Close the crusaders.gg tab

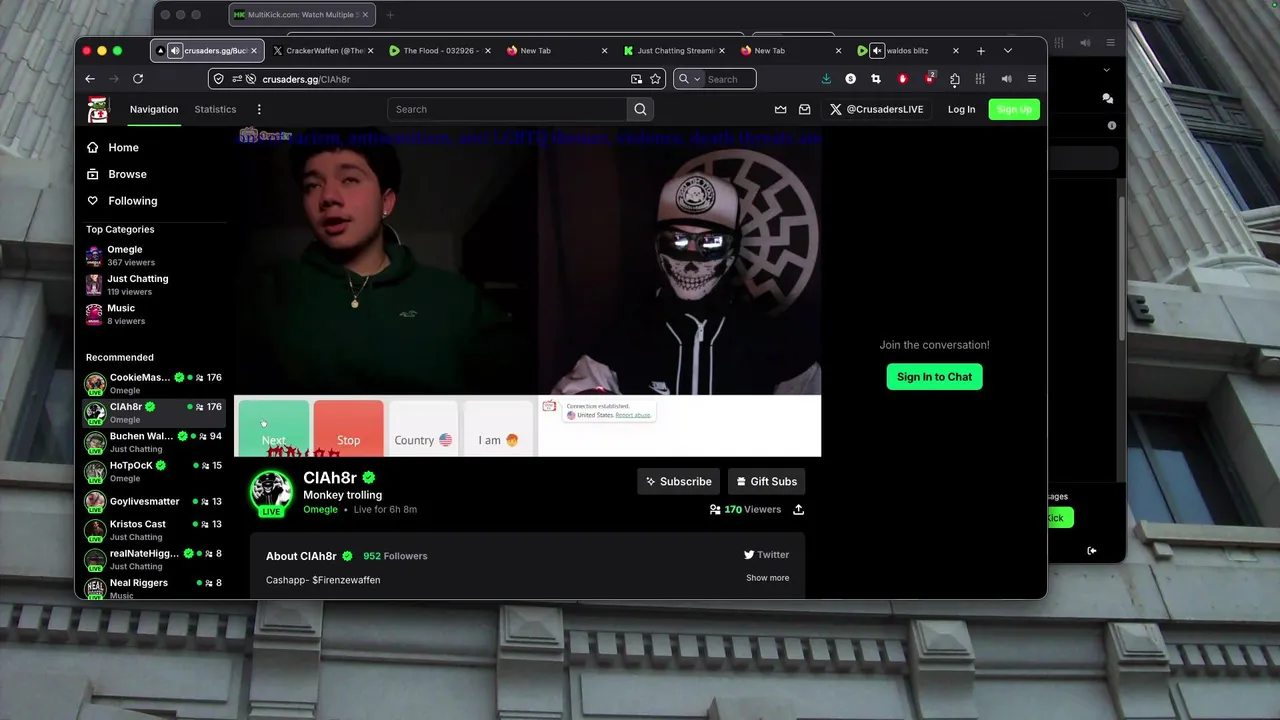(x=254, y=50)
